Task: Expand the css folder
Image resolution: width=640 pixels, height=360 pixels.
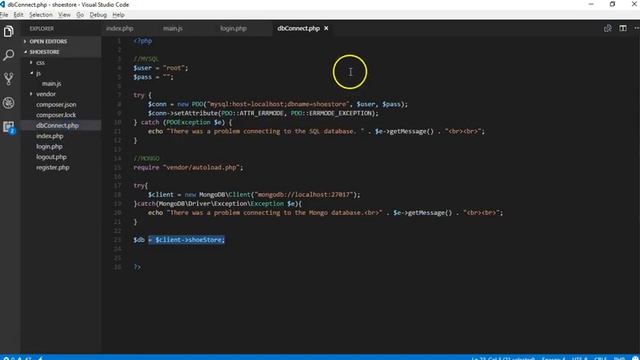Action: coord(40,62)
